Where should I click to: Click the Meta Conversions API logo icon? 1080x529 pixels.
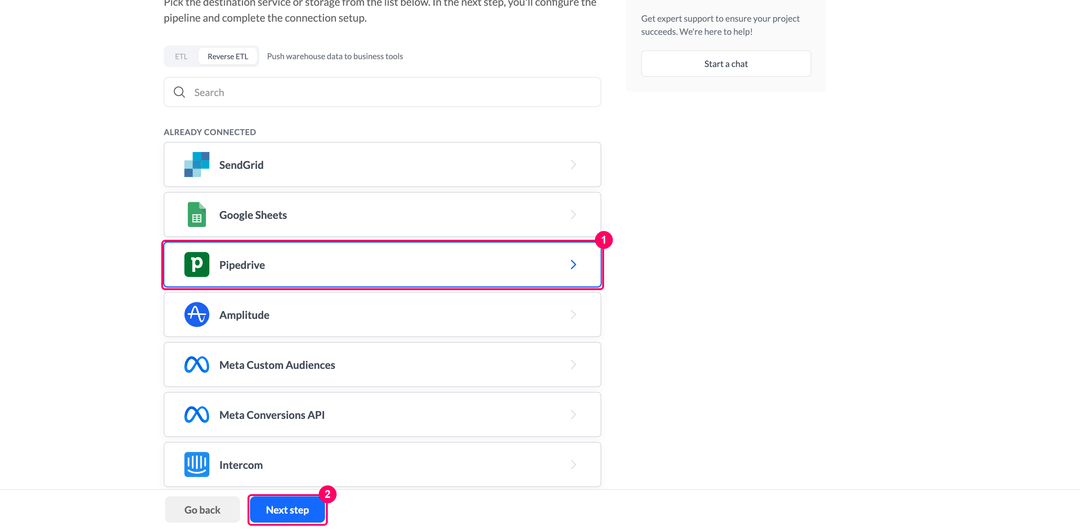[x=196, y=415]
